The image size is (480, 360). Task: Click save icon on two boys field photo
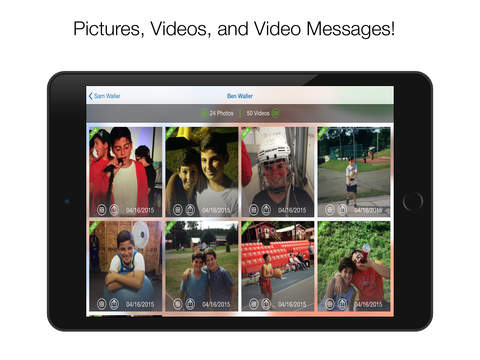[x=178, y=304]
